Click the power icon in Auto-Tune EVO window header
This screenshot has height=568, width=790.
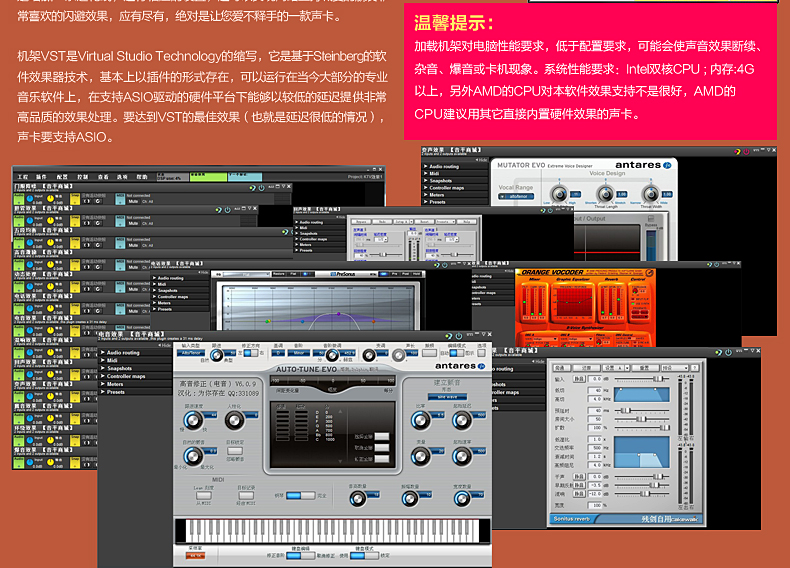point(458,336)
